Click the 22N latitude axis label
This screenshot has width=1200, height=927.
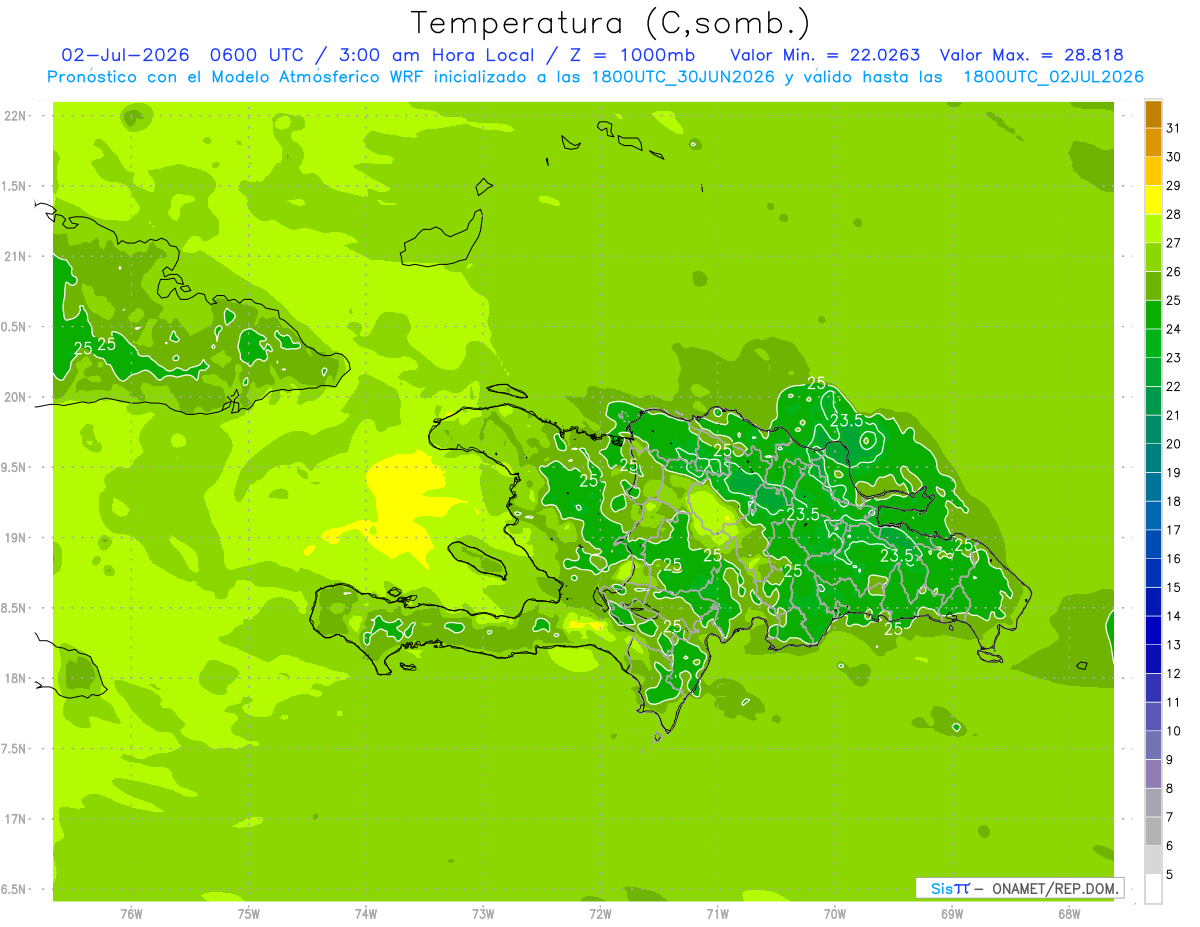click(x=15, y=116)
